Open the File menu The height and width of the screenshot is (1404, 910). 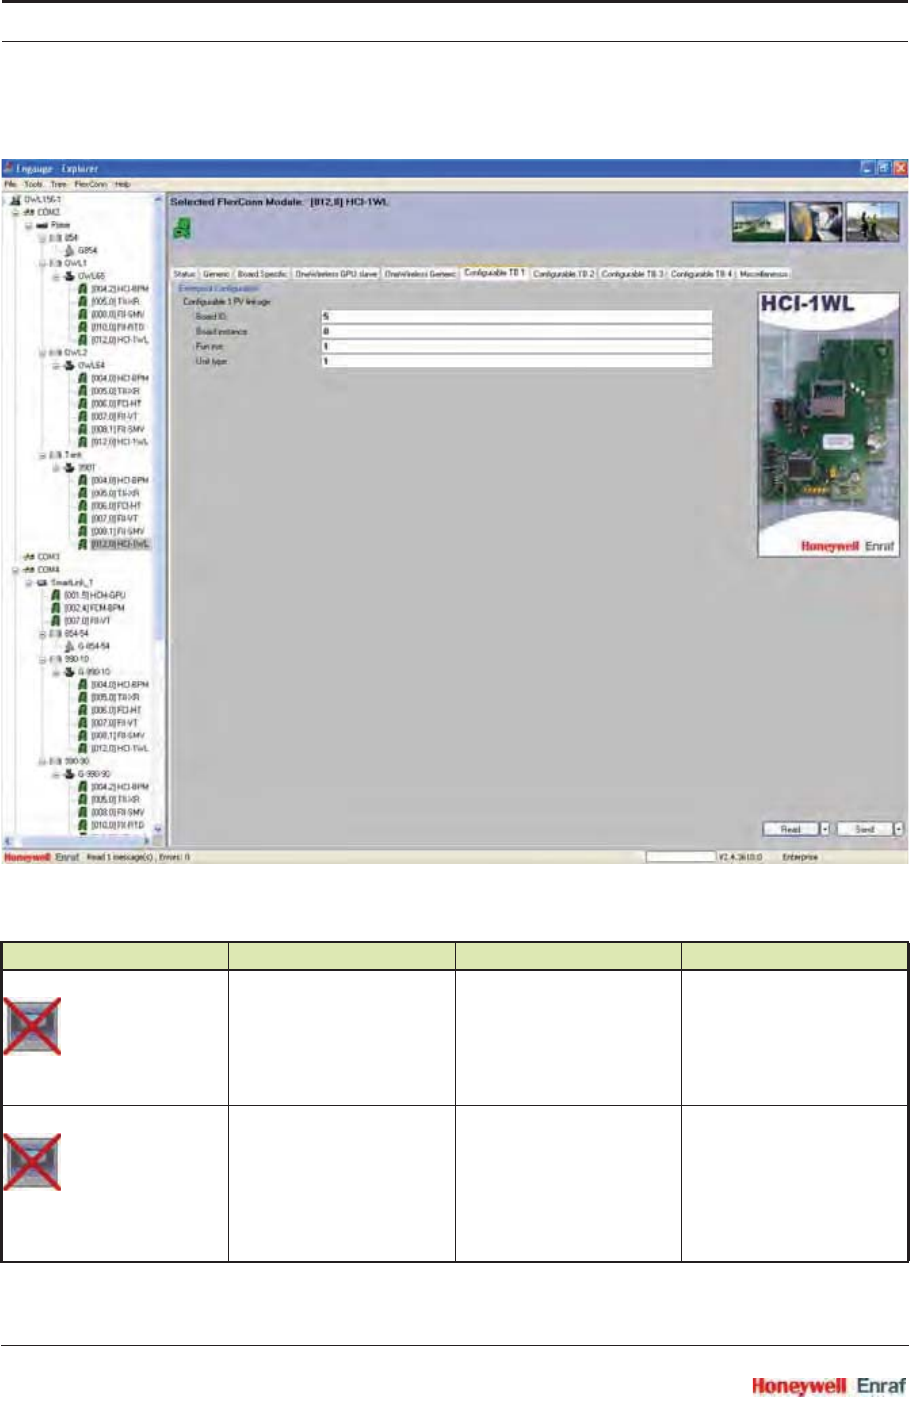(10, 185)
